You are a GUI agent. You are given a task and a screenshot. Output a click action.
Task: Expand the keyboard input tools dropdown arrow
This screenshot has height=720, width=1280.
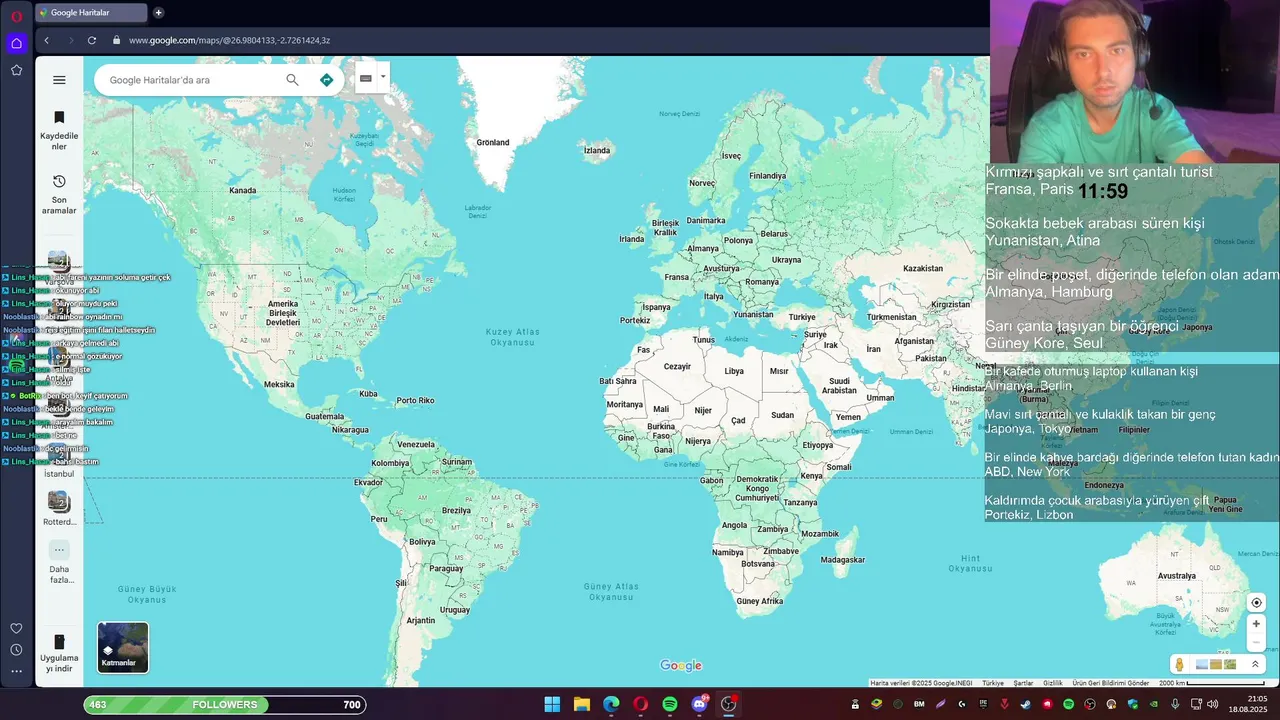point(383,77)
